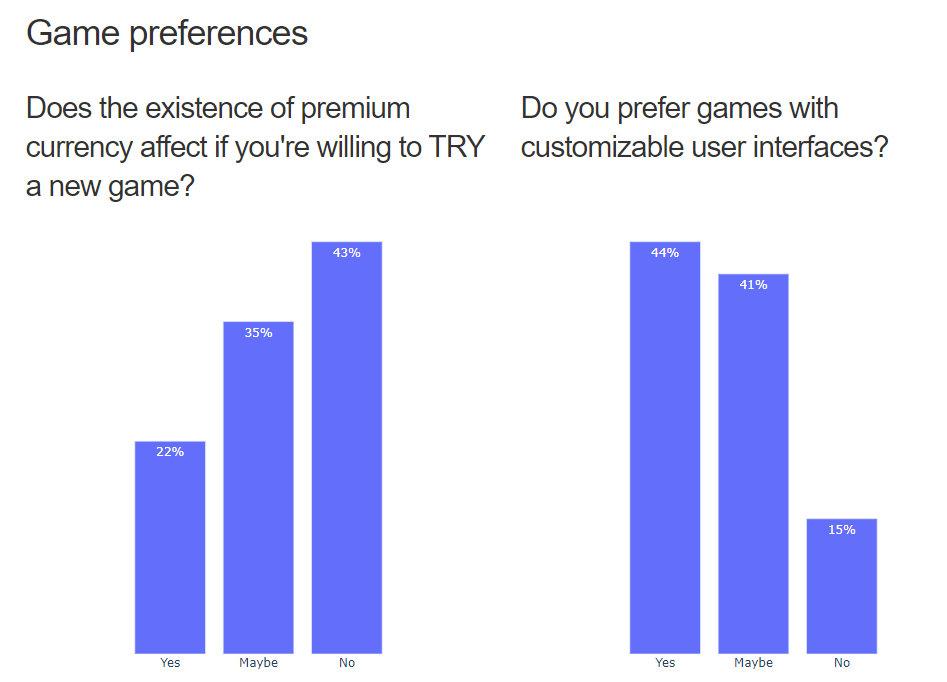Click the Maybe axis label under premium currency chart
947x682 pixels.
tap(258, 663)
